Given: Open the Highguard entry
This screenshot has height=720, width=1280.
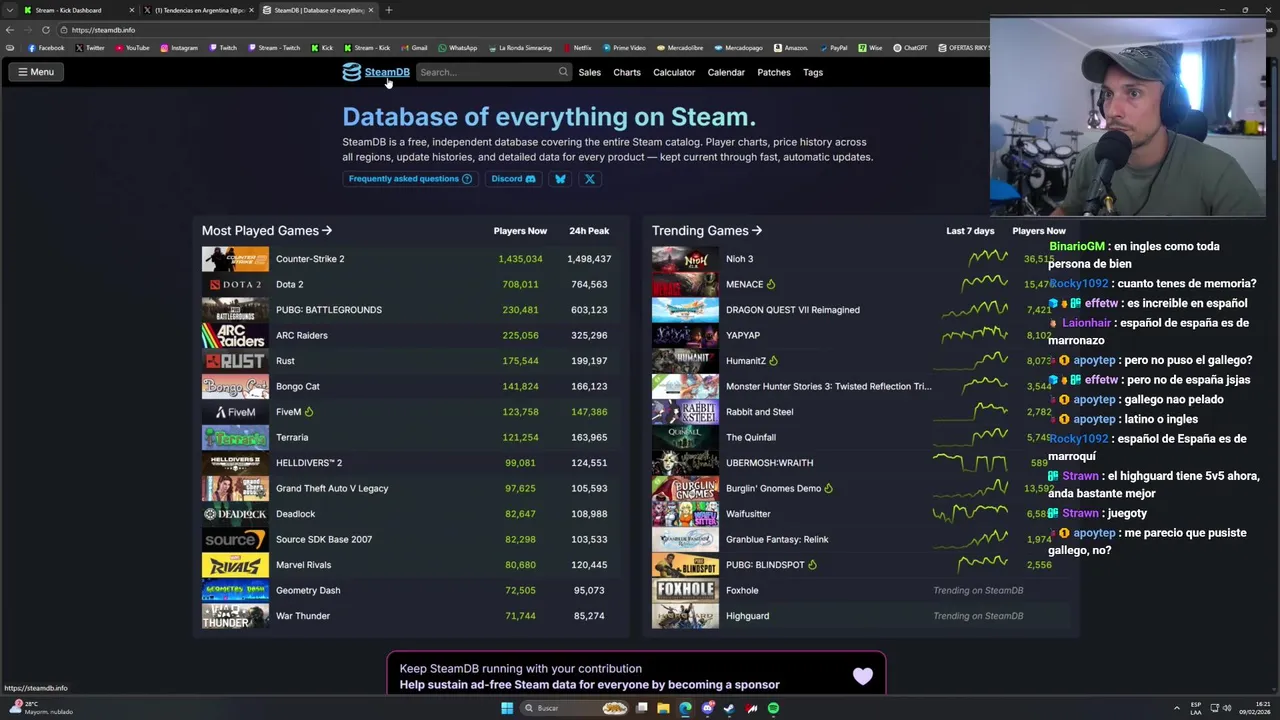Looking at the screenshot, I should (x=748, y=616).
